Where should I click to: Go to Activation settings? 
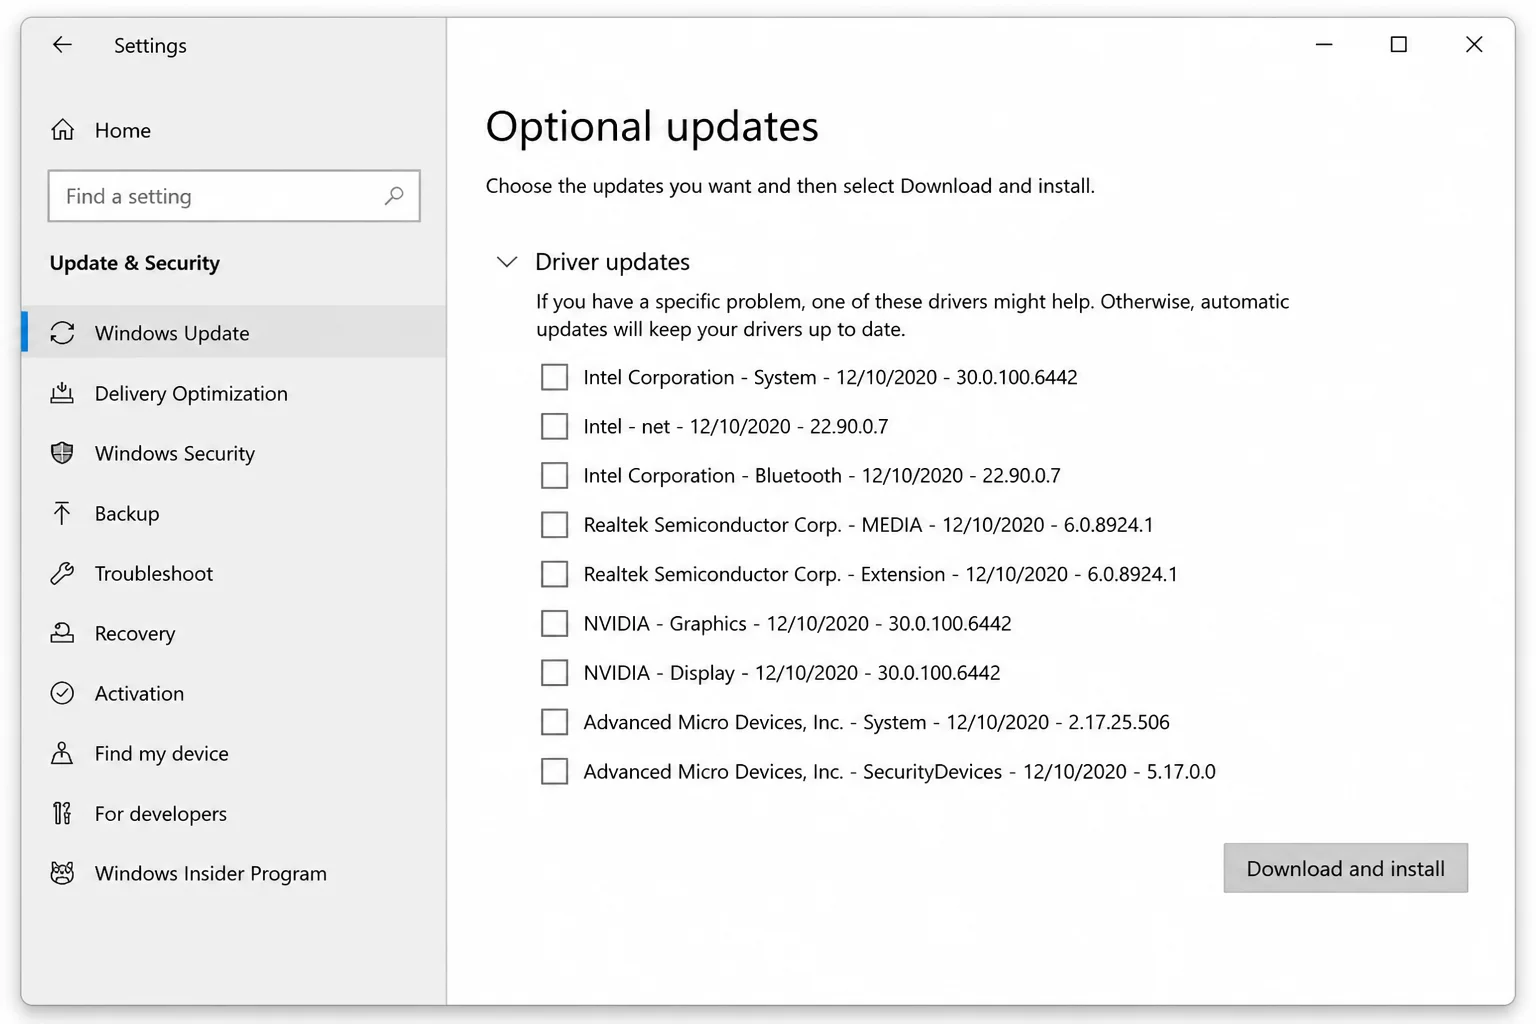[233, 693]
